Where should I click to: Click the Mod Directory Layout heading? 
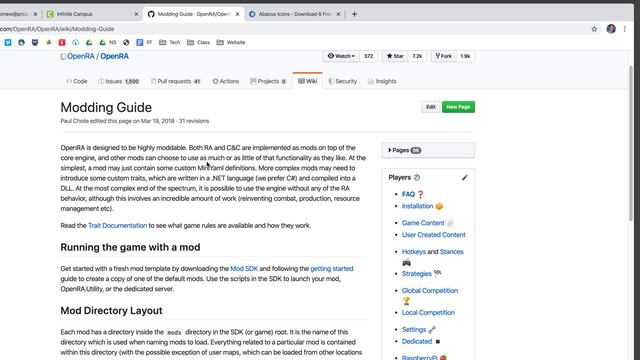click(111, 311)
